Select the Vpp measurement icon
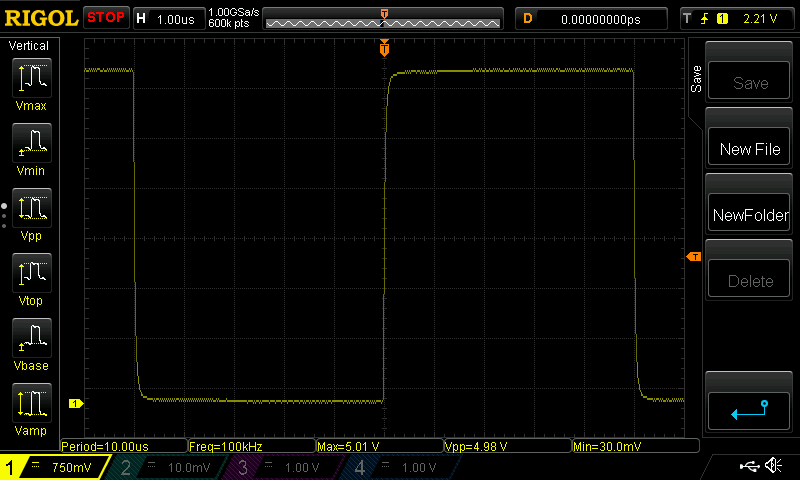 point(32,208)
